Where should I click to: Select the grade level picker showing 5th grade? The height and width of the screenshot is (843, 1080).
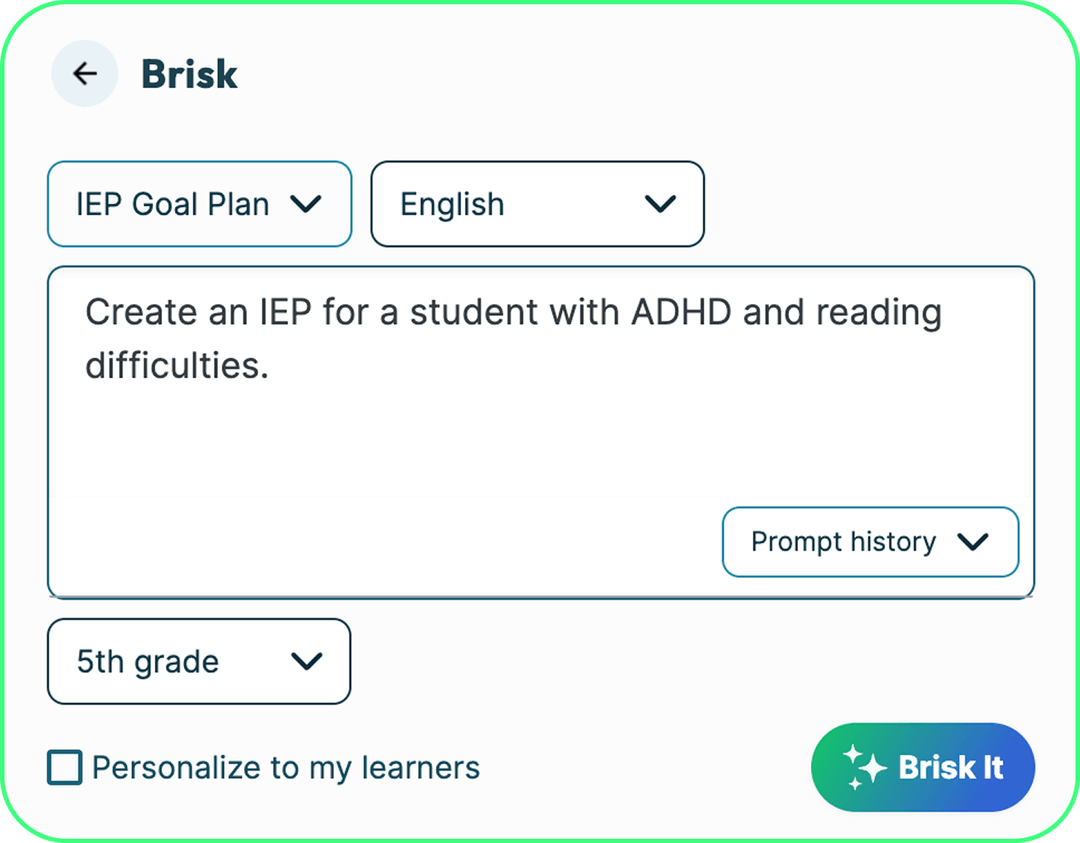click(198, 661)
